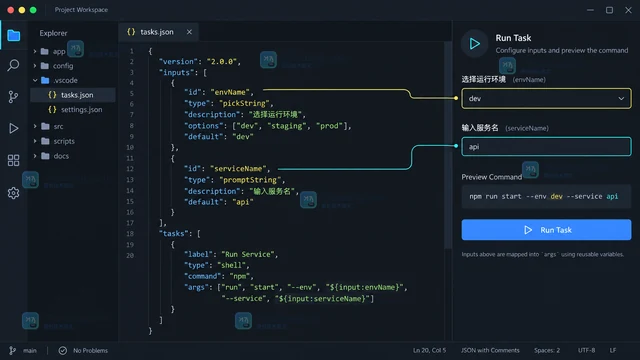This screenshot has width=640, height=360.
Task: Collapse the .vscode folder chevron
Action: [x=35, y=80]
